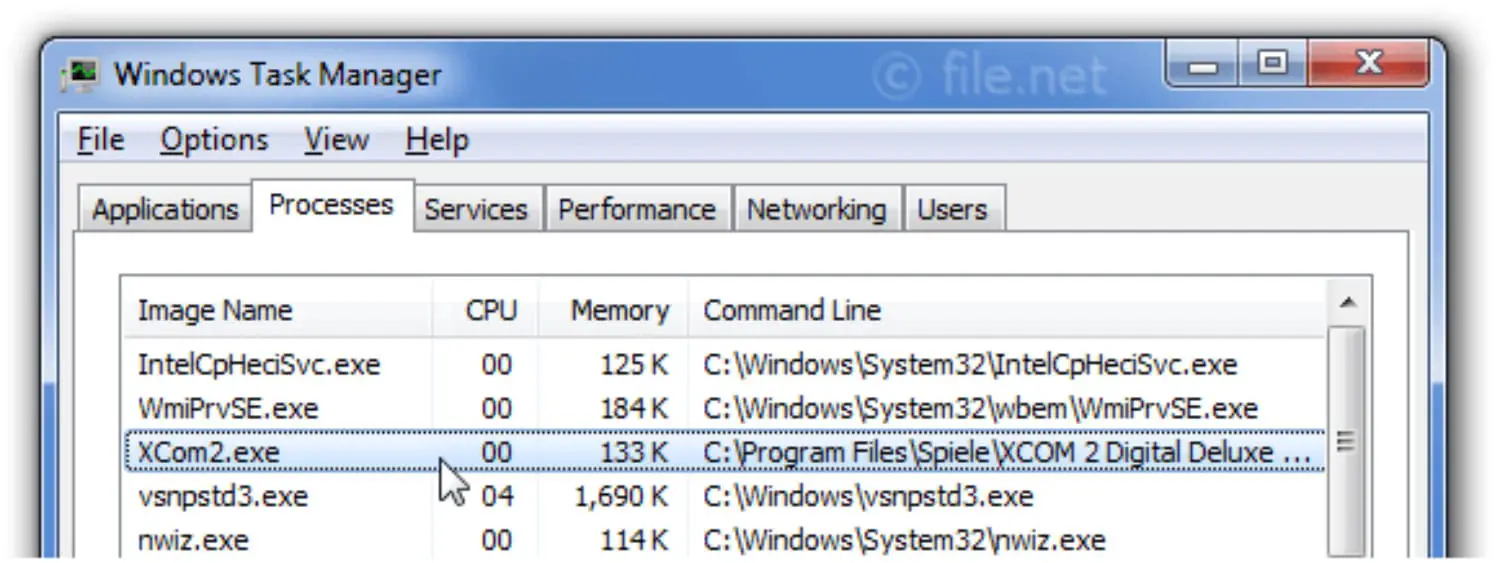Open the Options menu
Image resolution: width=1500 pixels, height=563 pixels.
214,140
